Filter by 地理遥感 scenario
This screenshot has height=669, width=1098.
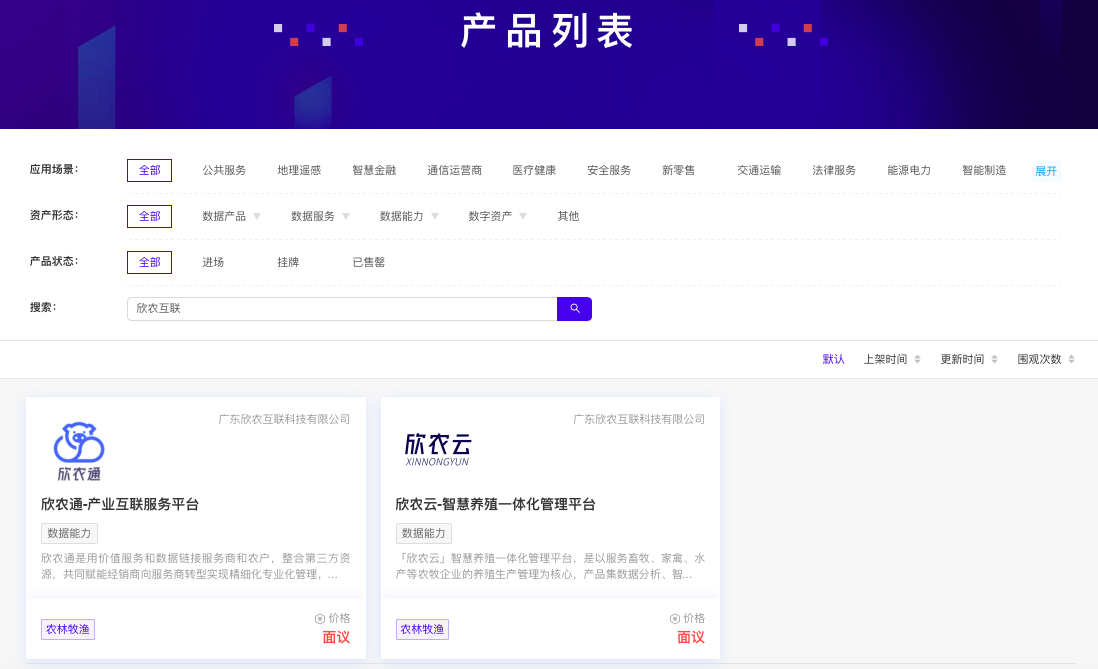pos(299,170)
